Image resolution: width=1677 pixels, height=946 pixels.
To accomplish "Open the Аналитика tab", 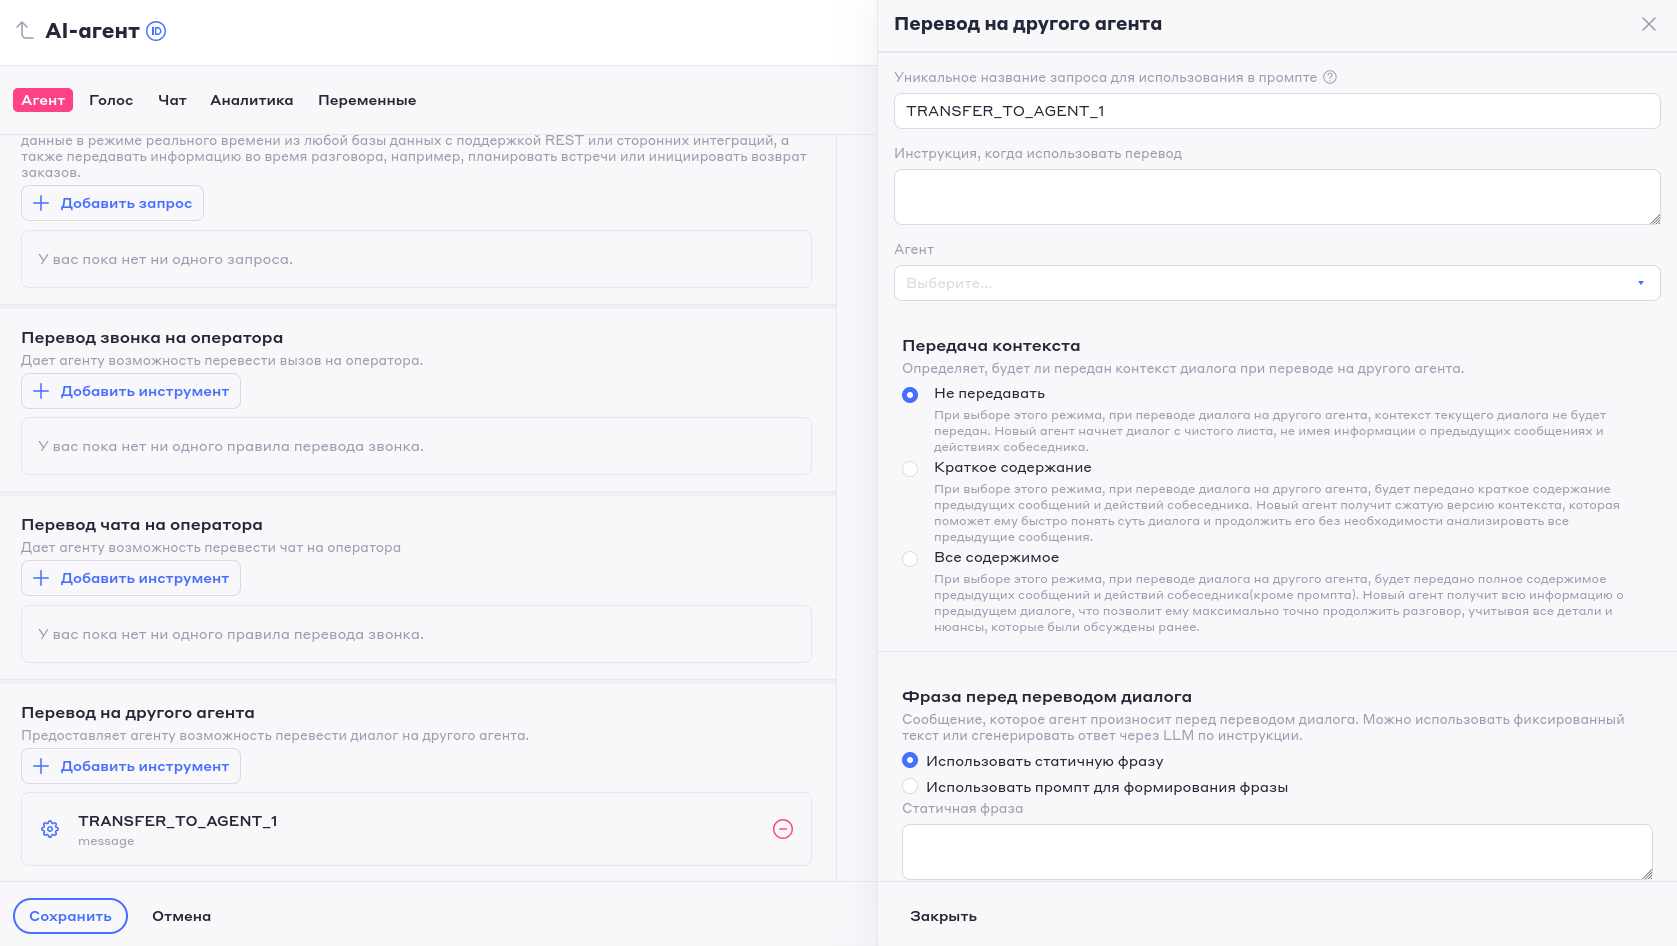I will [x=252, y=100].
